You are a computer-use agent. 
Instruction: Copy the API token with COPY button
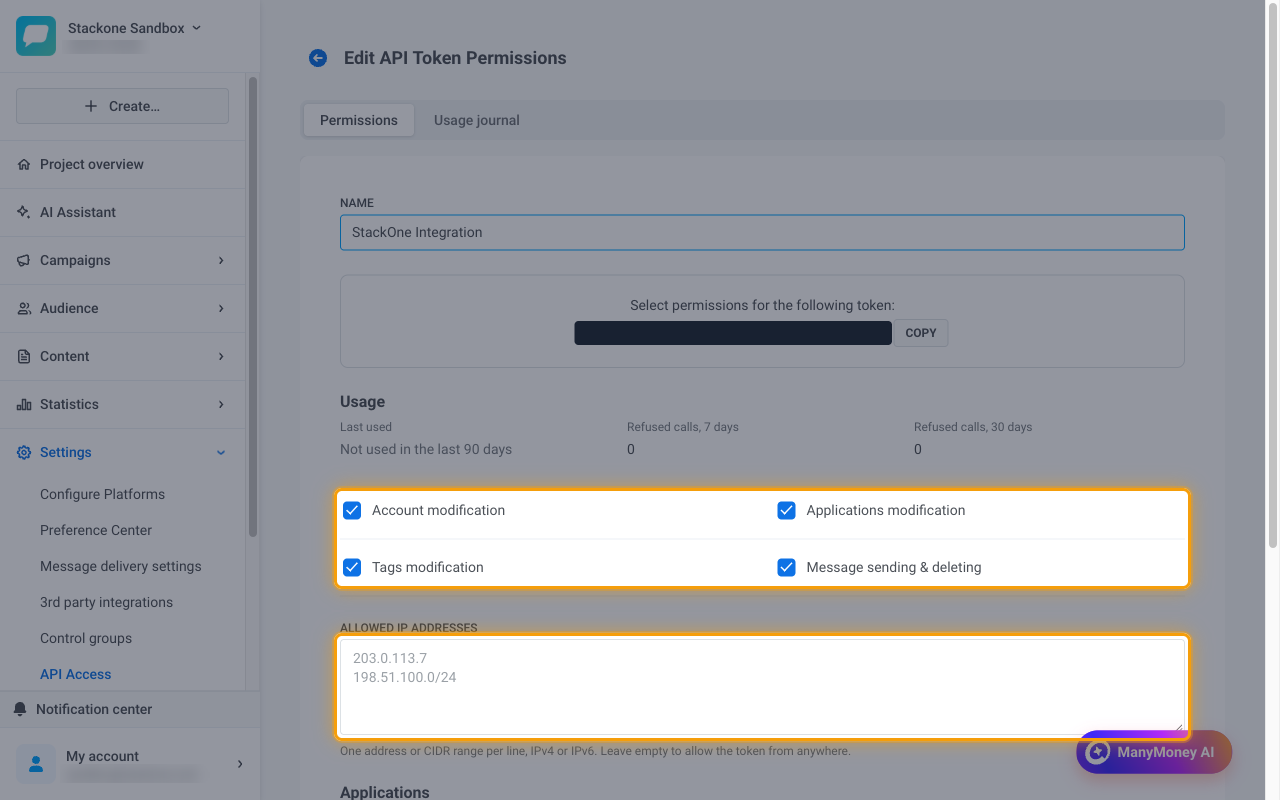pos(921,333)
